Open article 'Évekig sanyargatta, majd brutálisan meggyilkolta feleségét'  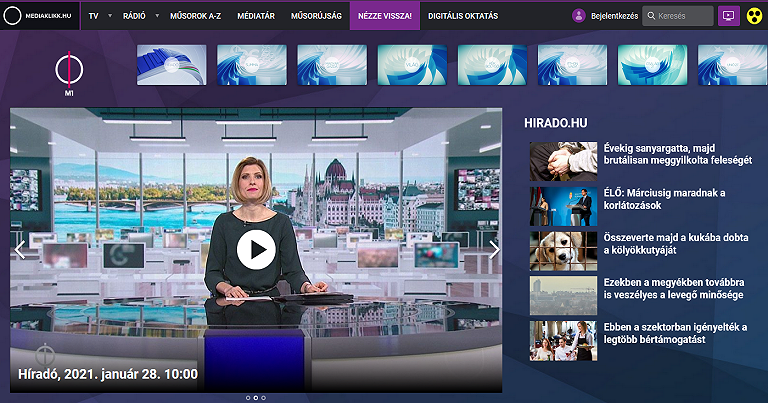[x=678, y=154]
